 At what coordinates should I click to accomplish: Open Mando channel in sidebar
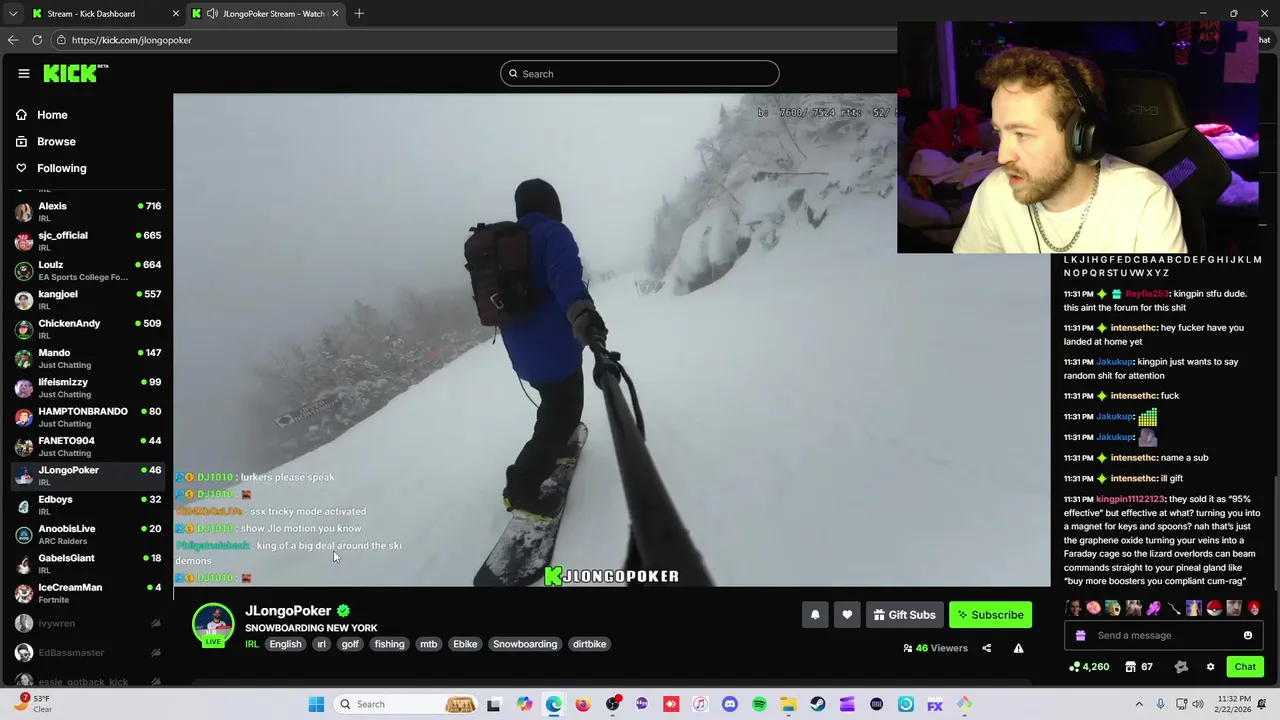[x=87, y=359]
